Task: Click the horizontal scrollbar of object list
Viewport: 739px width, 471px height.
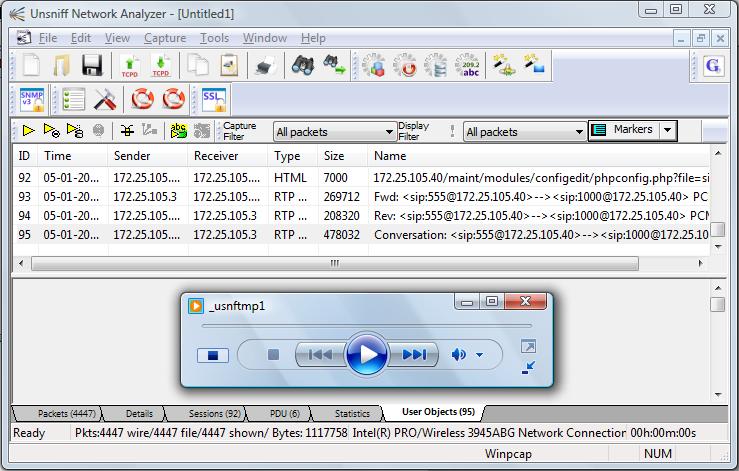Action: pos(335,263)
